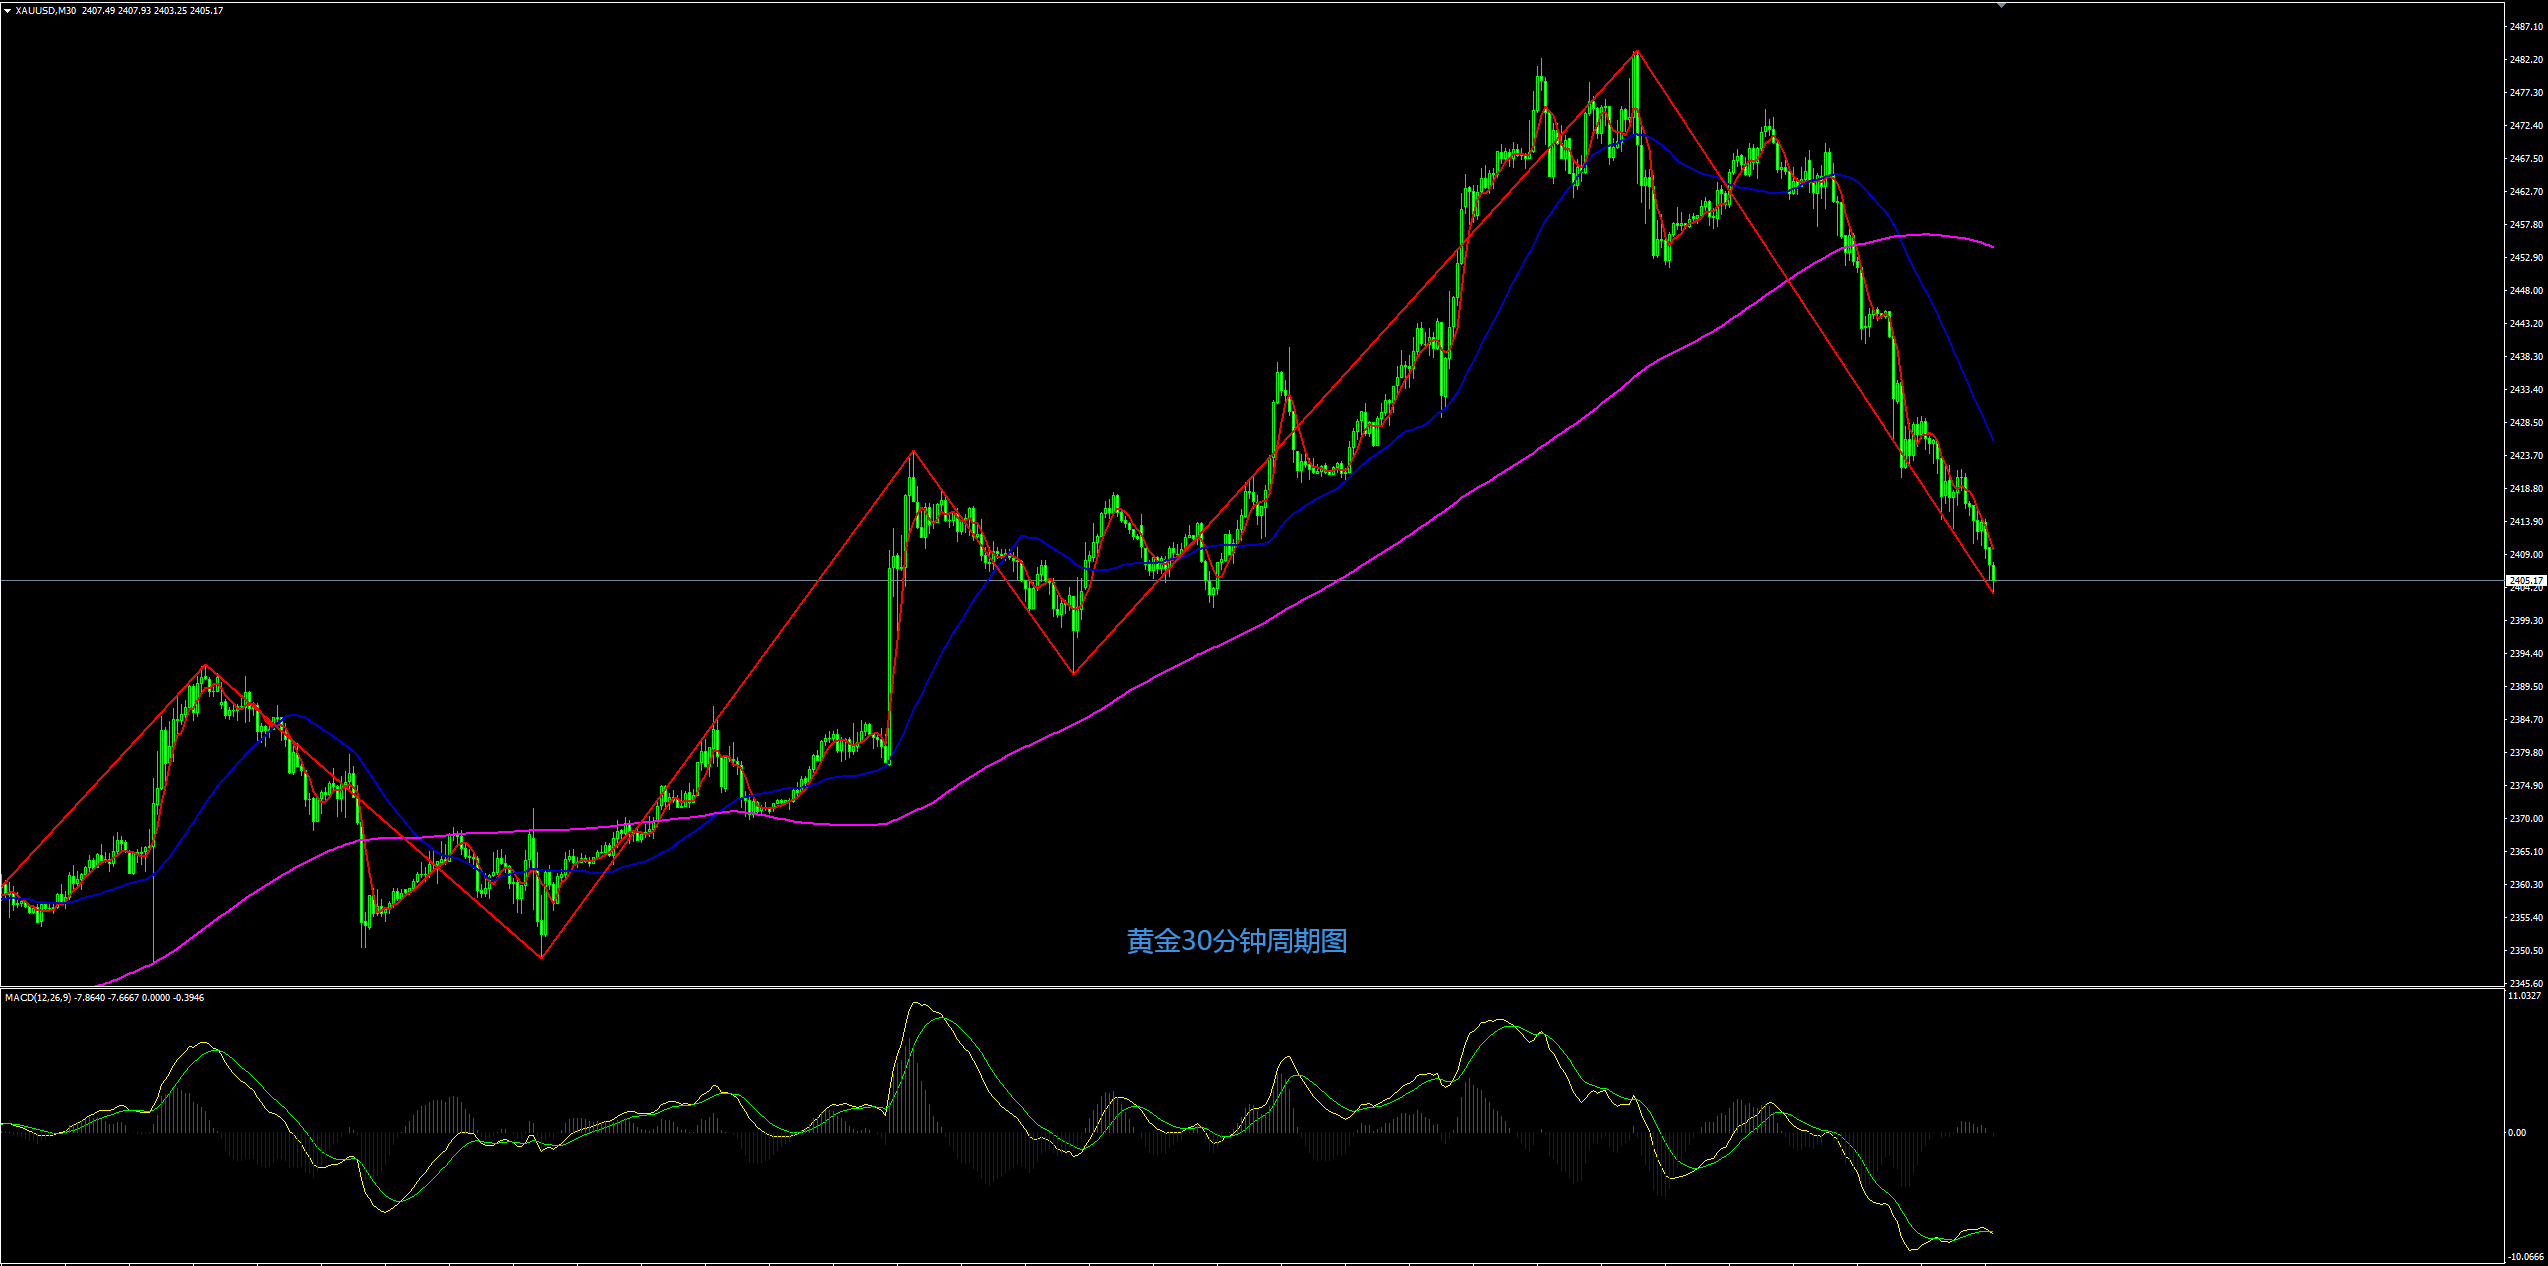
Task: Click the MACD scale zero value 0.00
Action: 2517,1133
